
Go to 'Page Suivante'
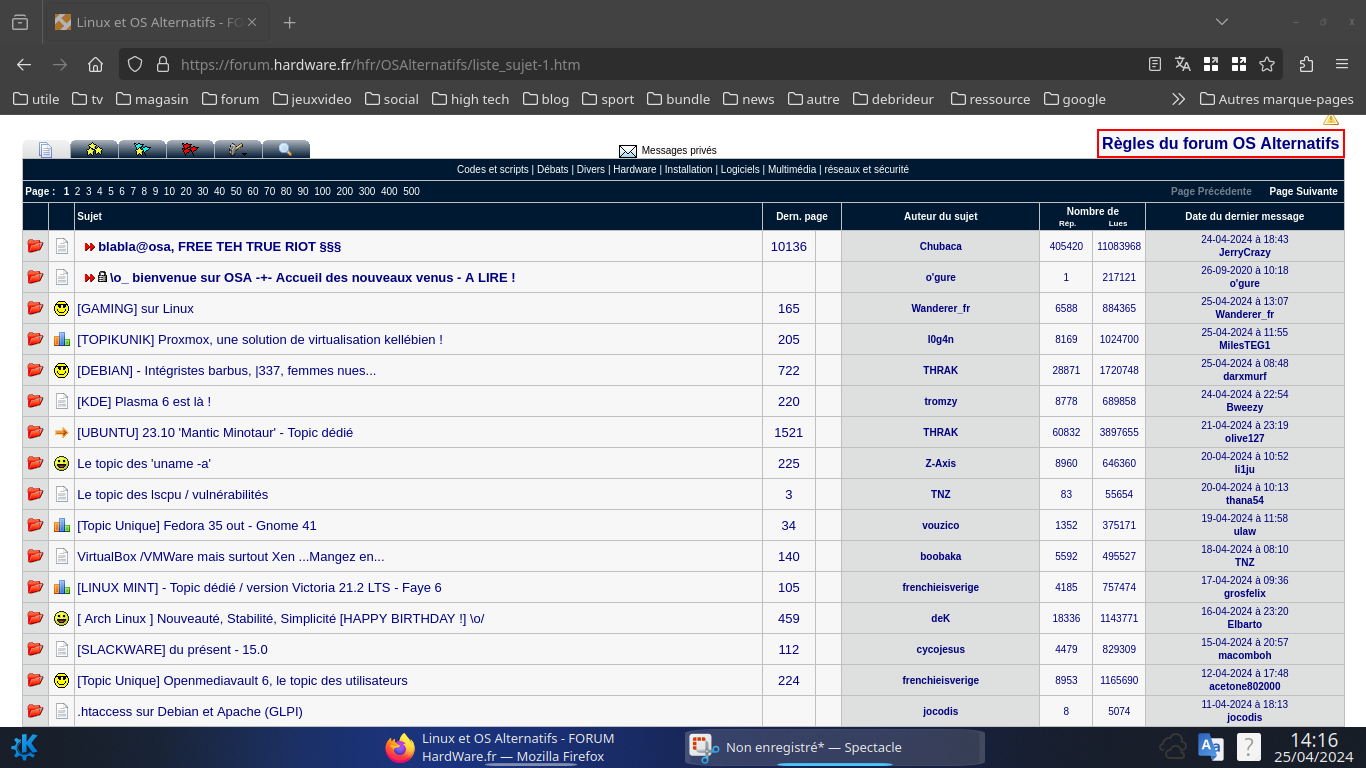click(x=1303, y=191)
